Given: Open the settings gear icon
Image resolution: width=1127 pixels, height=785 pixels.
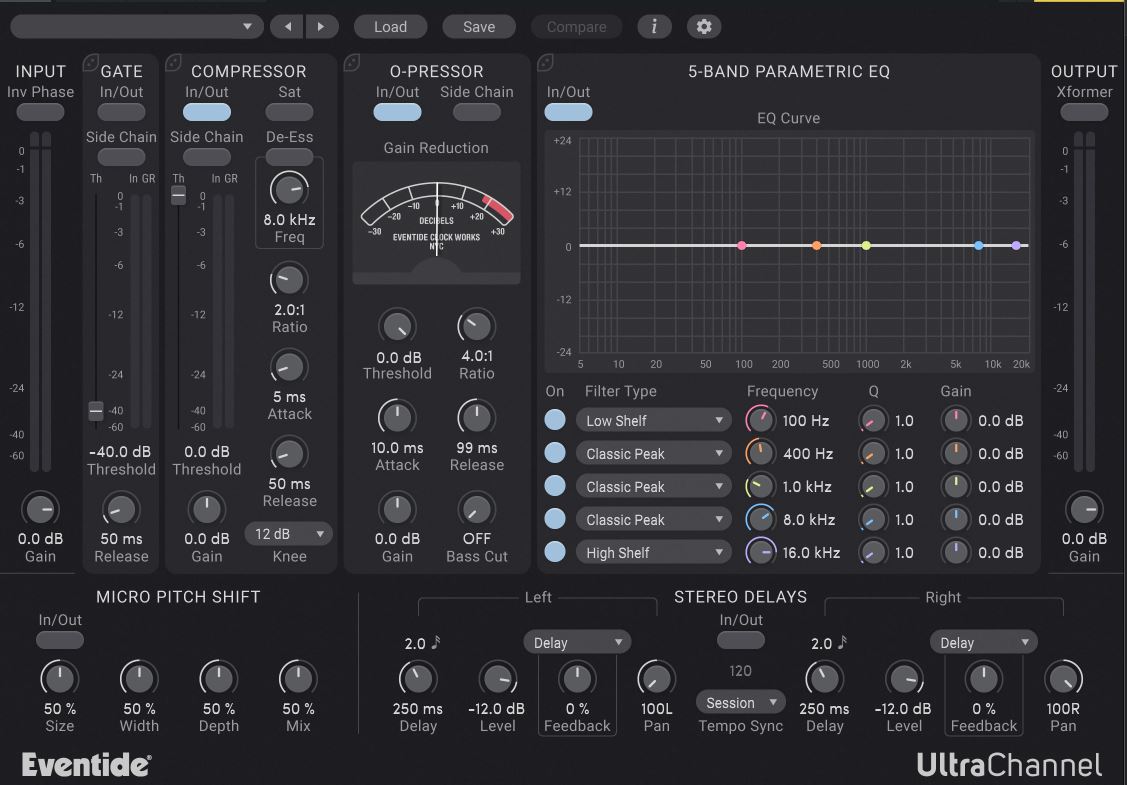Looking at the screenshot, I should coord(704,27).
